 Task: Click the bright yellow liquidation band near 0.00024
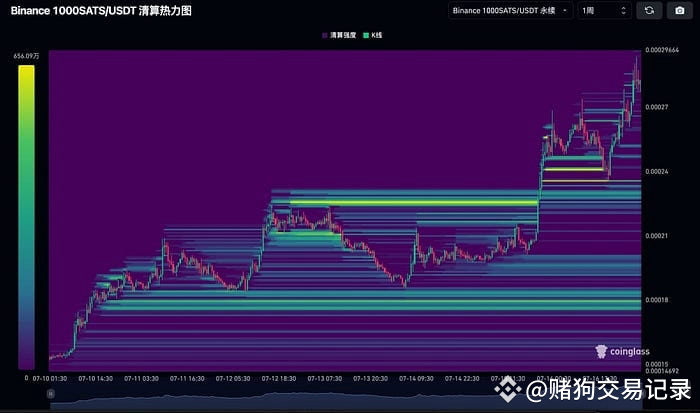click(x=573, y=169)
